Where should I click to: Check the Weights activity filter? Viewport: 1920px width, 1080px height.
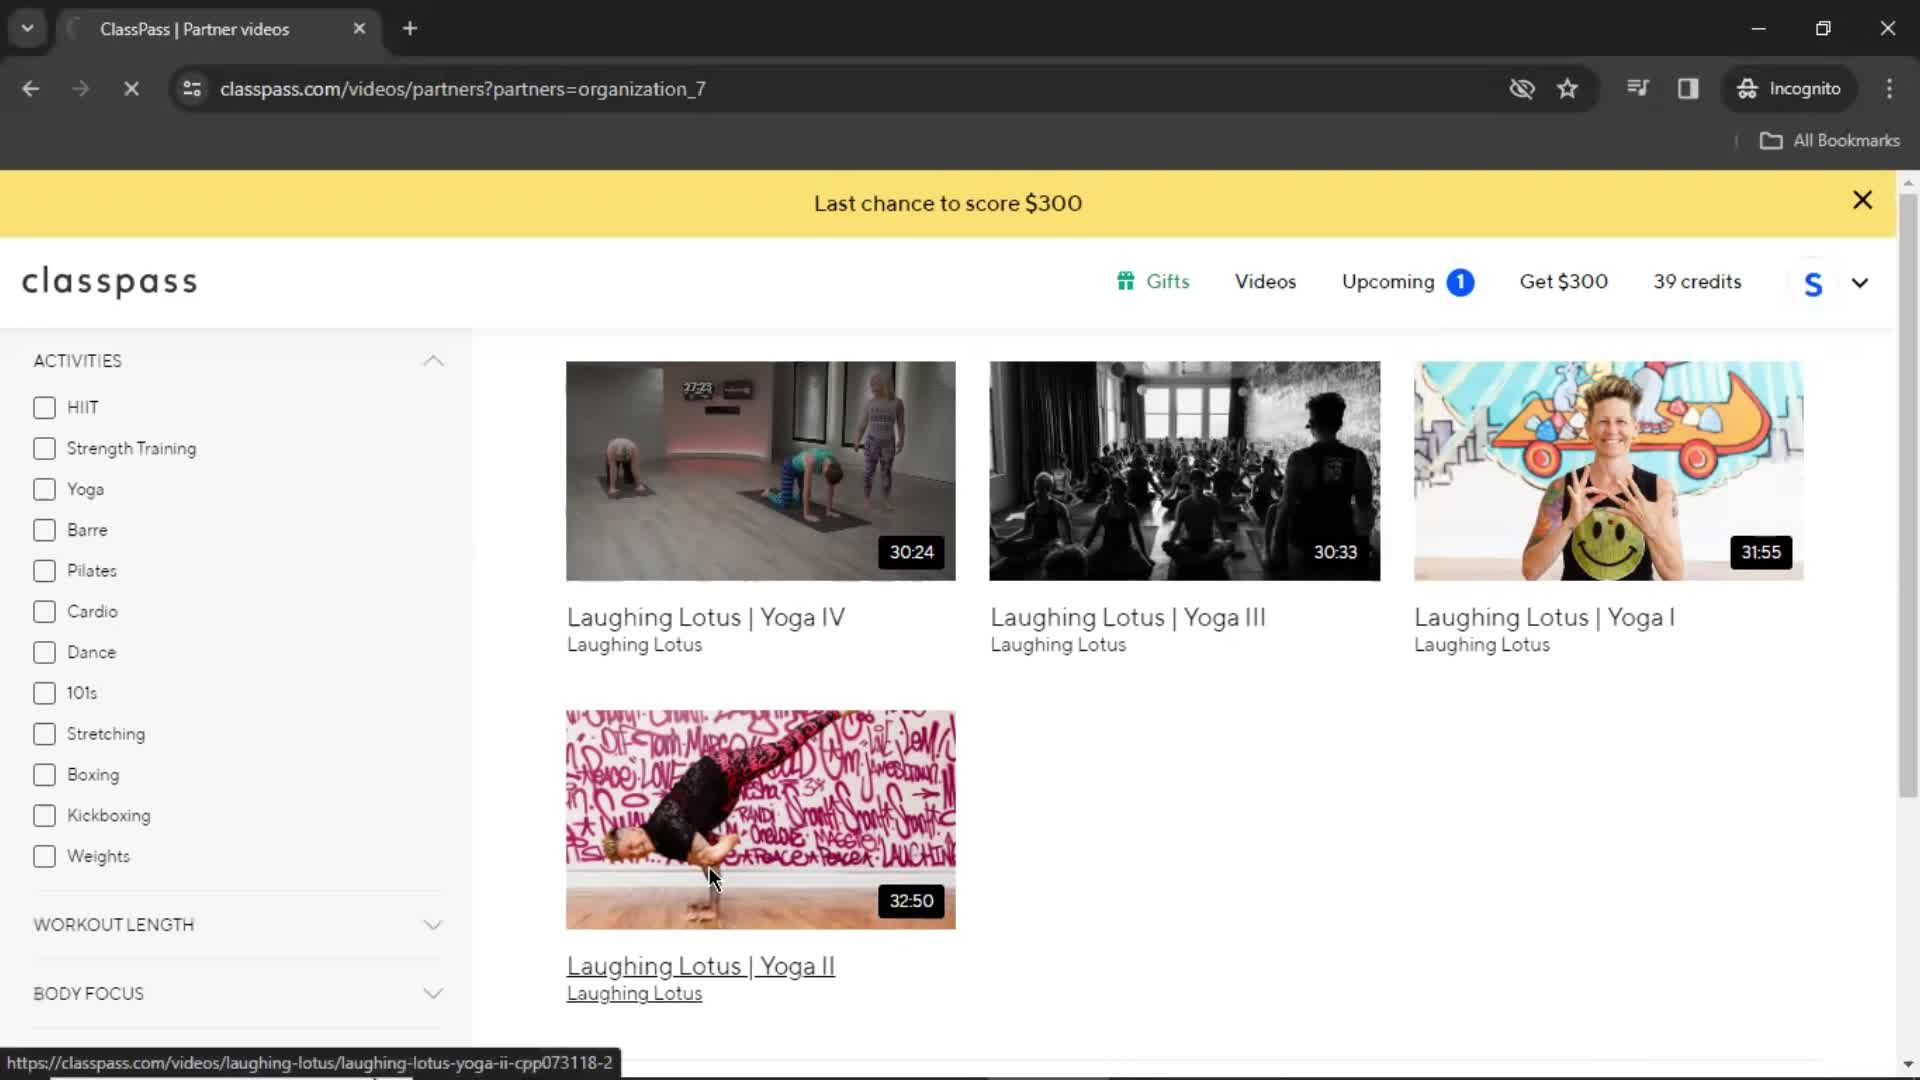coord(44,857)
